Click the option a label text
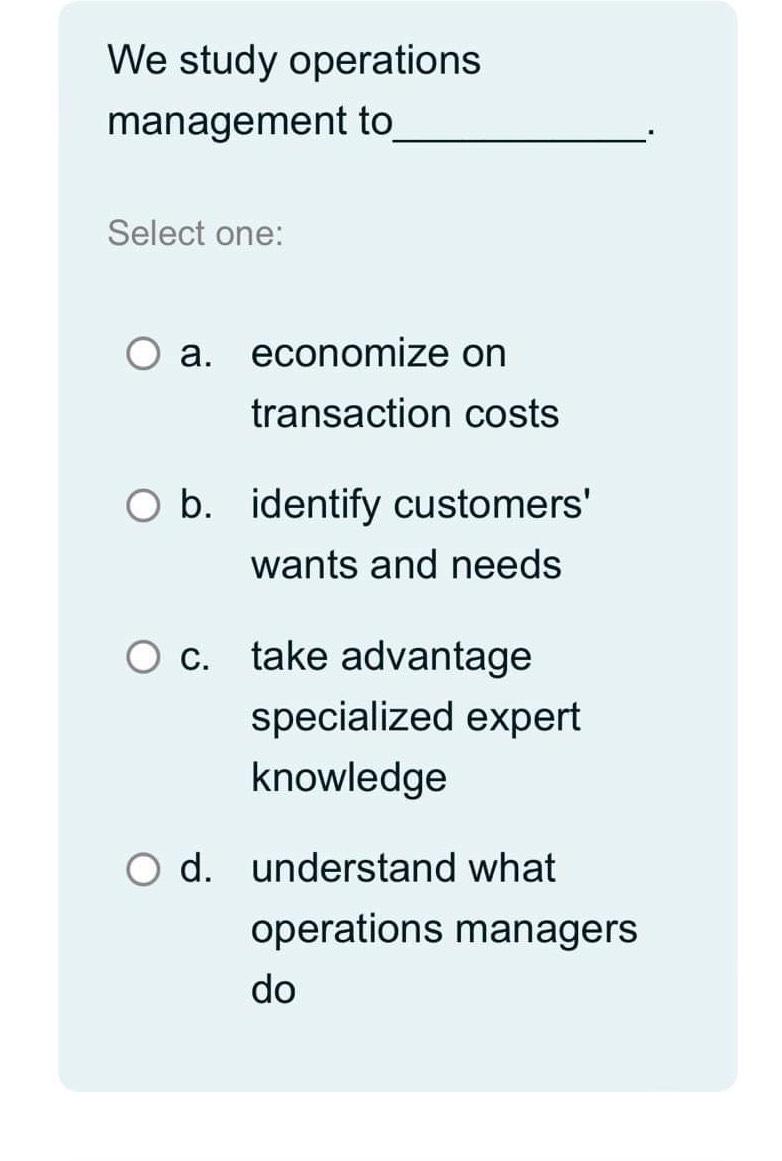This screenshot has width=782, height=1161. (x=195, y=353)
